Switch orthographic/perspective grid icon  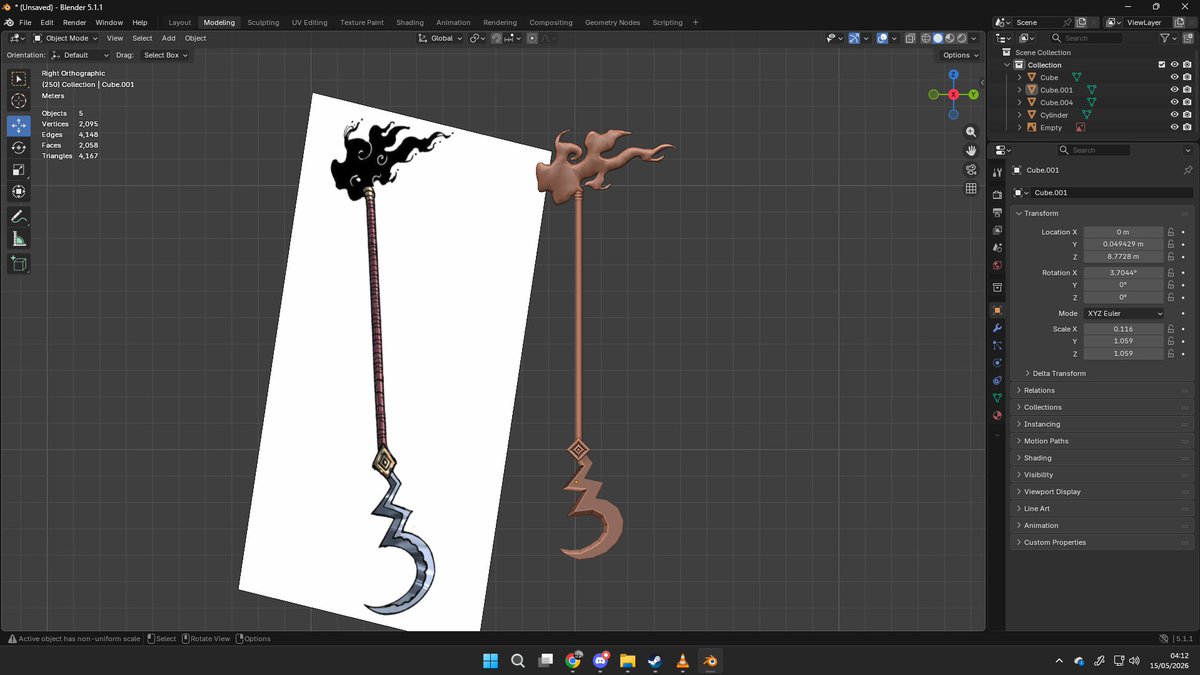[970, 189]
